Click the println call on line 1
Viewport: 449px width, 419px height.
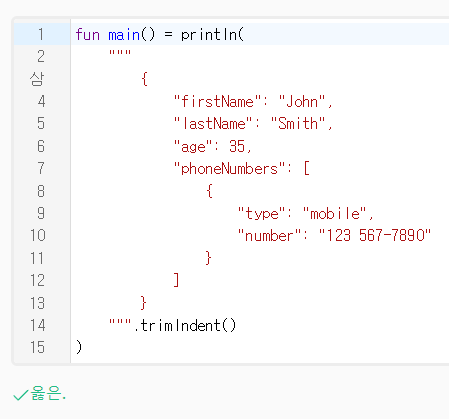[x=209, y=35]
